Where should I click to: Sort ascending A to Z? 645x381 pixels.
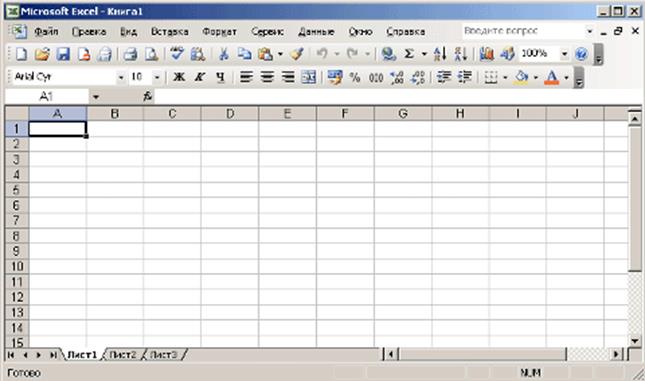click(x=439, y=54)
